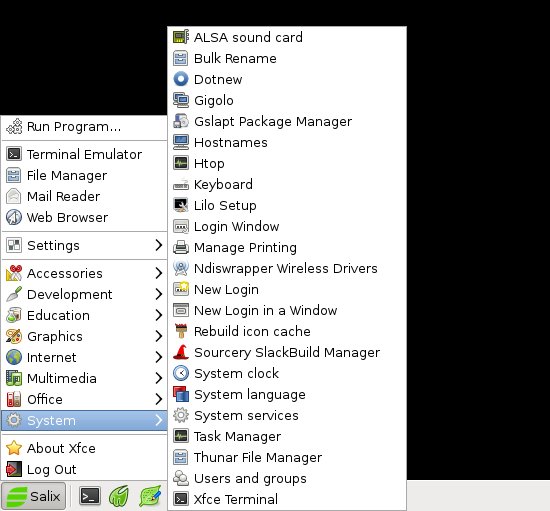Click the Terminal Emulator menu icon
The width and height of the screenshot is (550, 511).
point(14,154)
